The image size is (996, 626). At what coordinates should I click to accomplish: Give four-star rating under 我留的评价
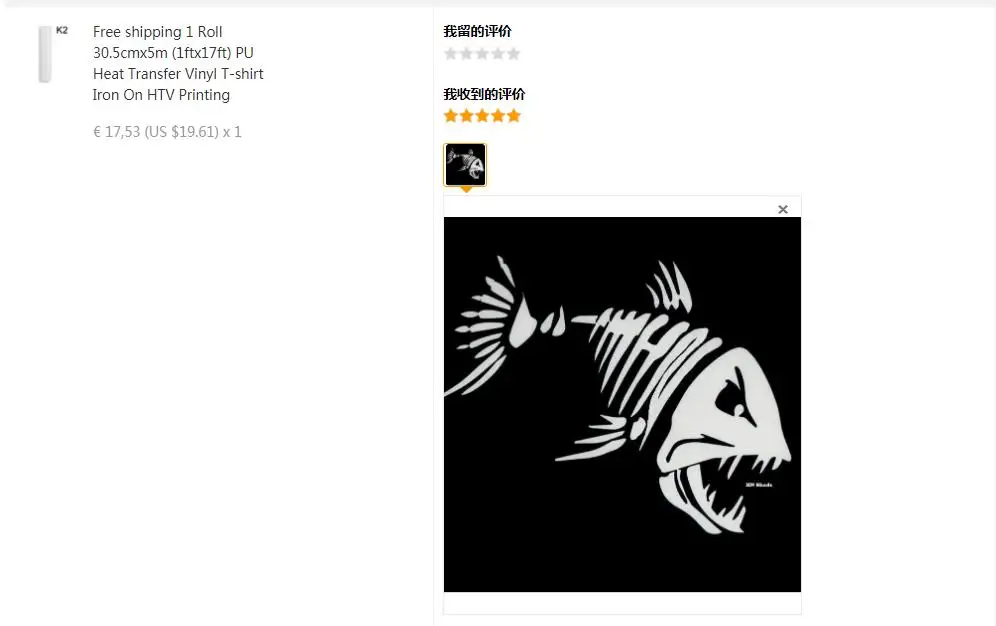[498, 54]
